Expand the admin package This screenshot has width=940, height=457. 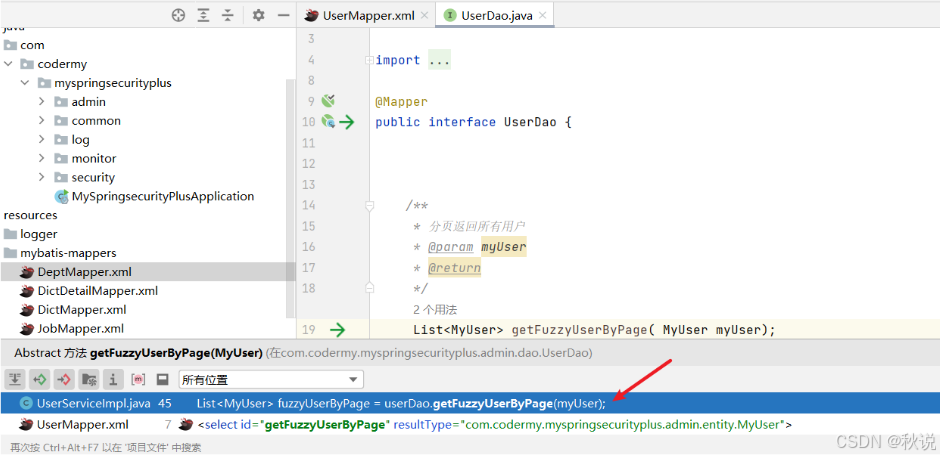click(41, 102)
